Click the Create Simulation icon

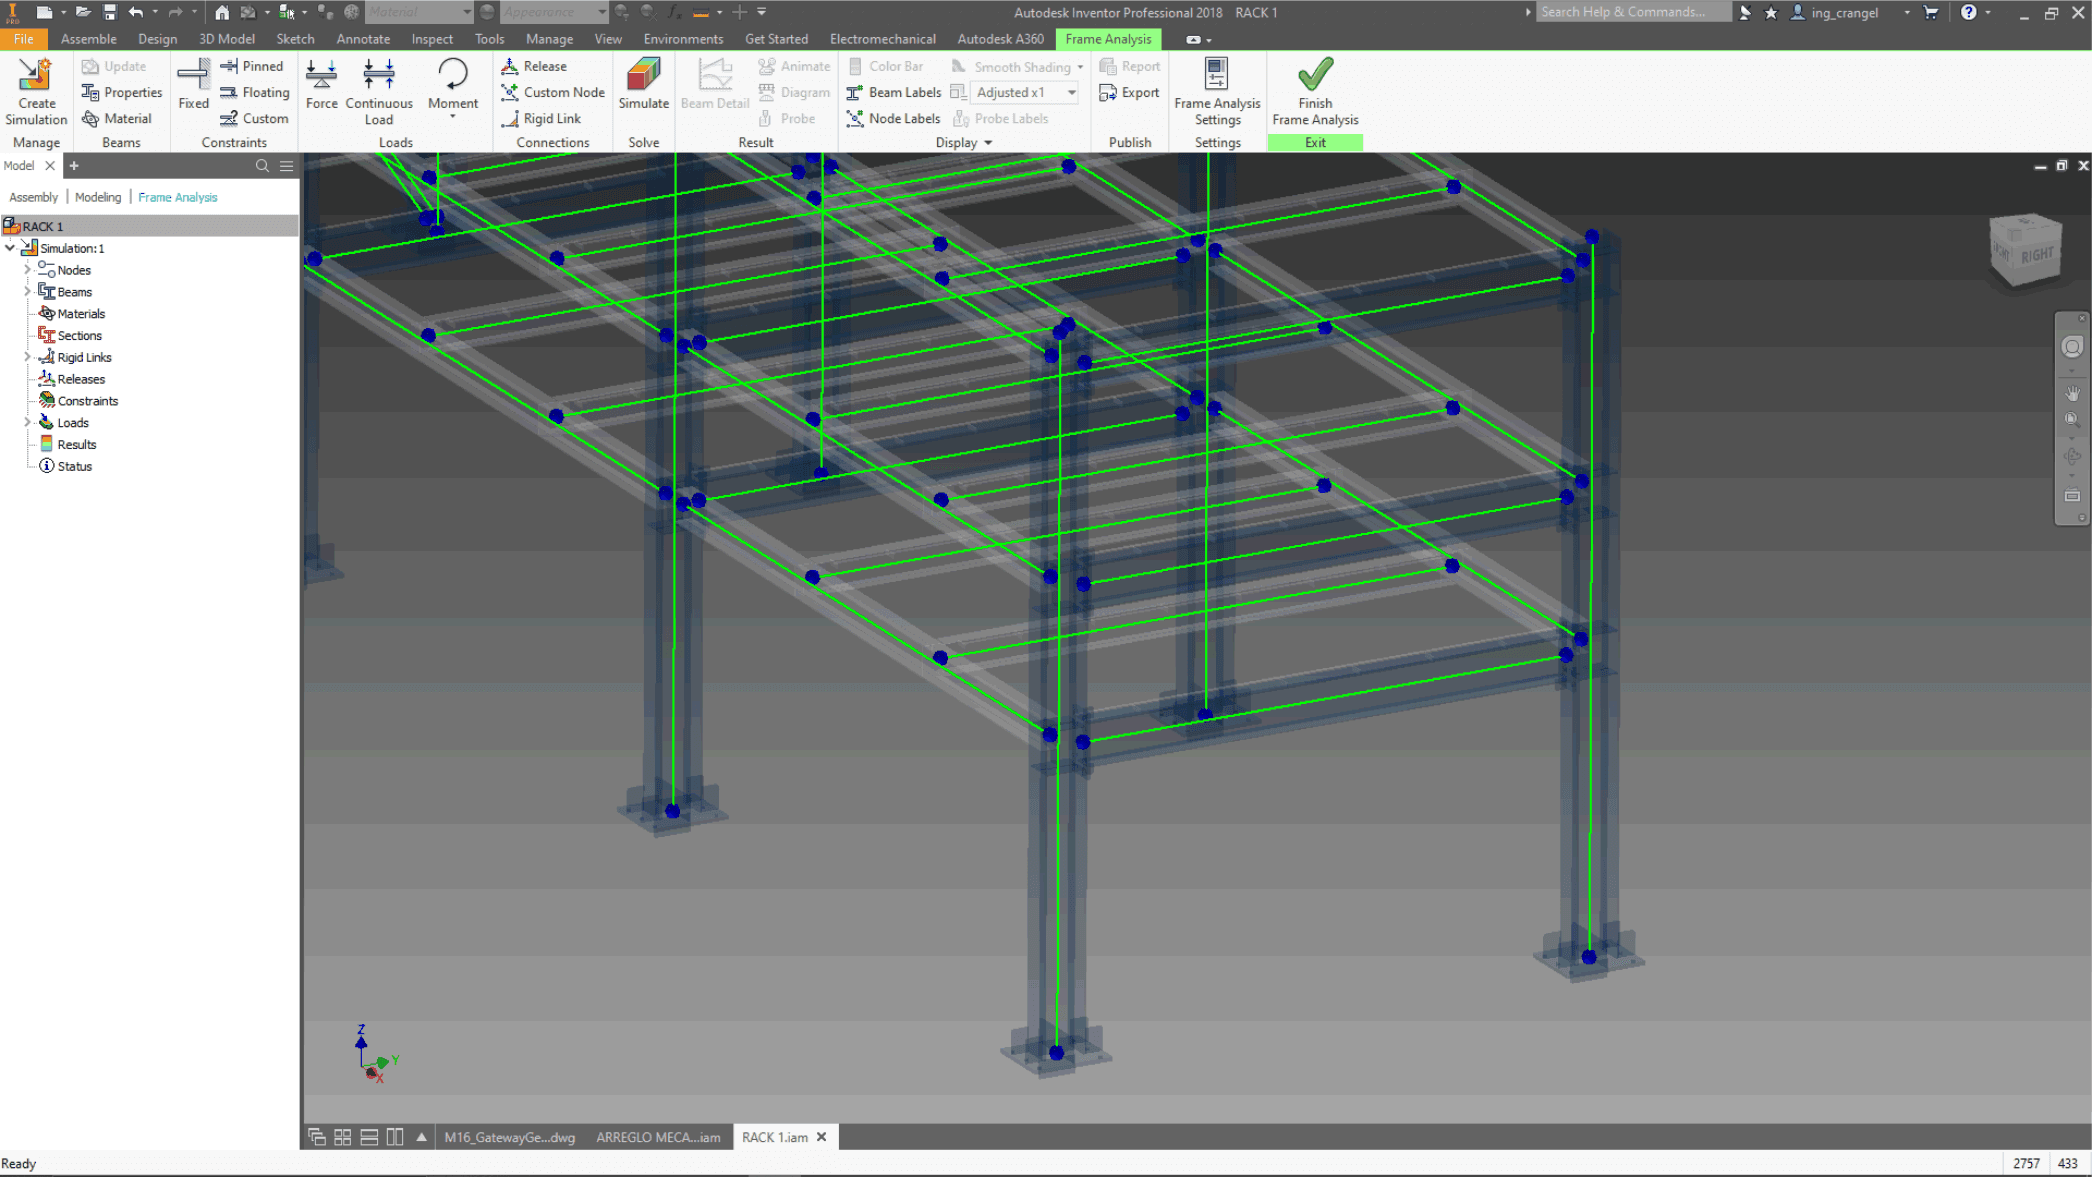36,92
